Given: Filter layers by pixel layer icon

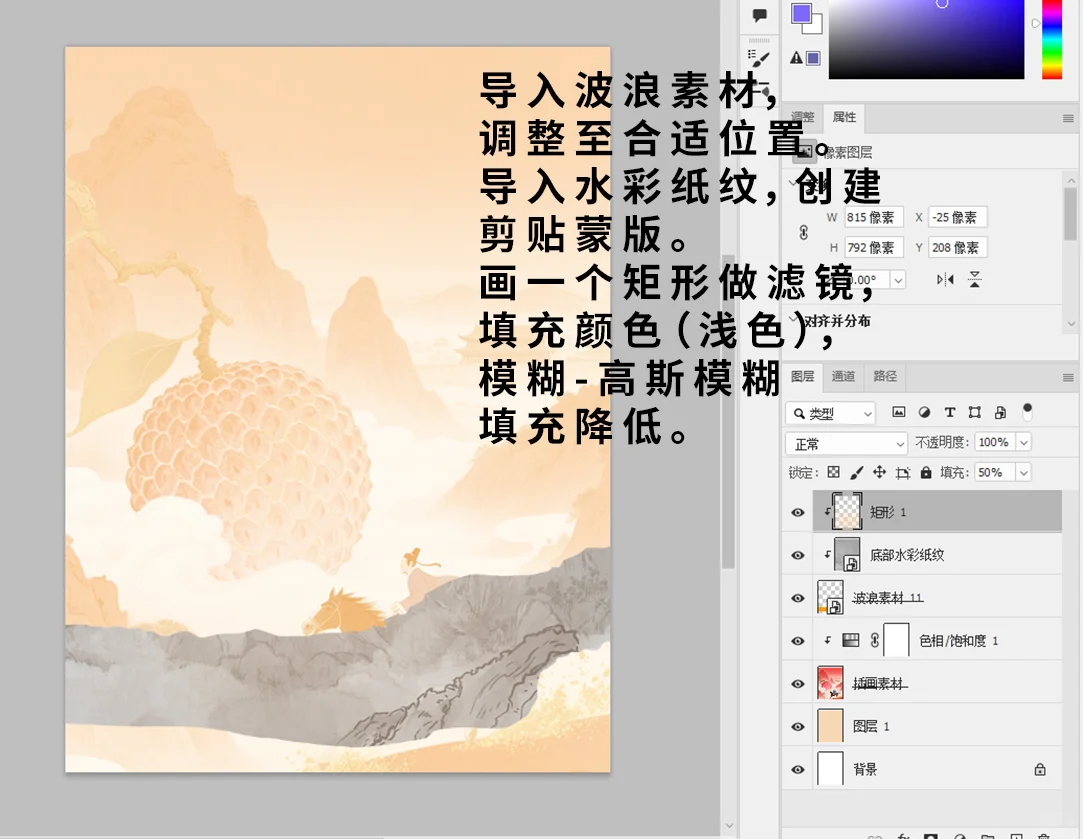Looking at the screenshot, I should coord(899,412).
